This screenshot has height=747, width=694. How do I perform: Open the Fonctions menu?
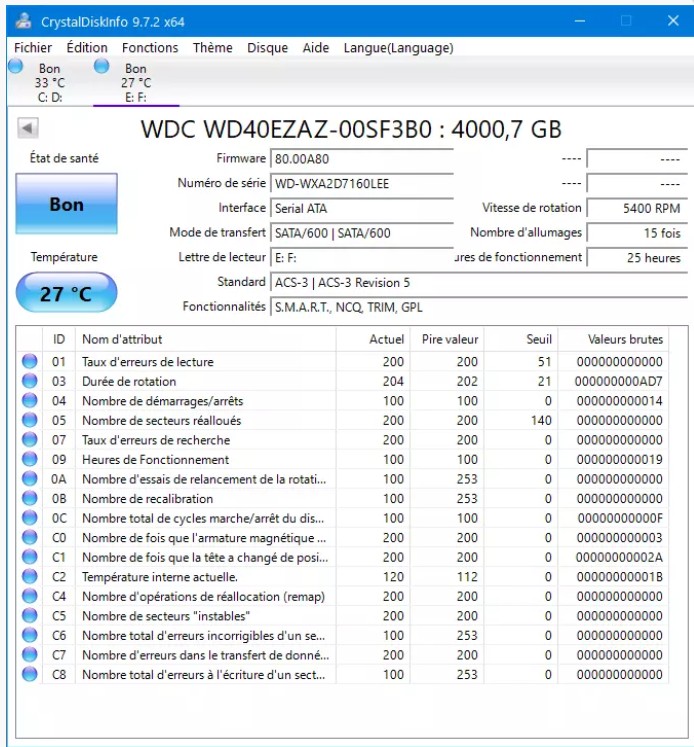tap(150, 48)
